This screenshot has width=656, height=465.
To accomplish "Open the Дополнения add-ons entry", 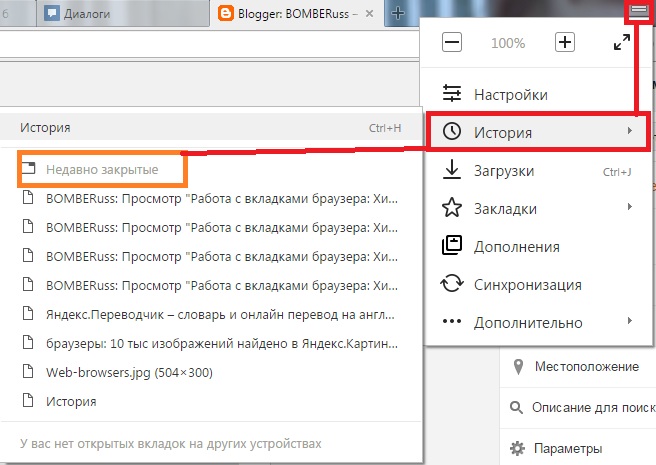I will point(538,247).
